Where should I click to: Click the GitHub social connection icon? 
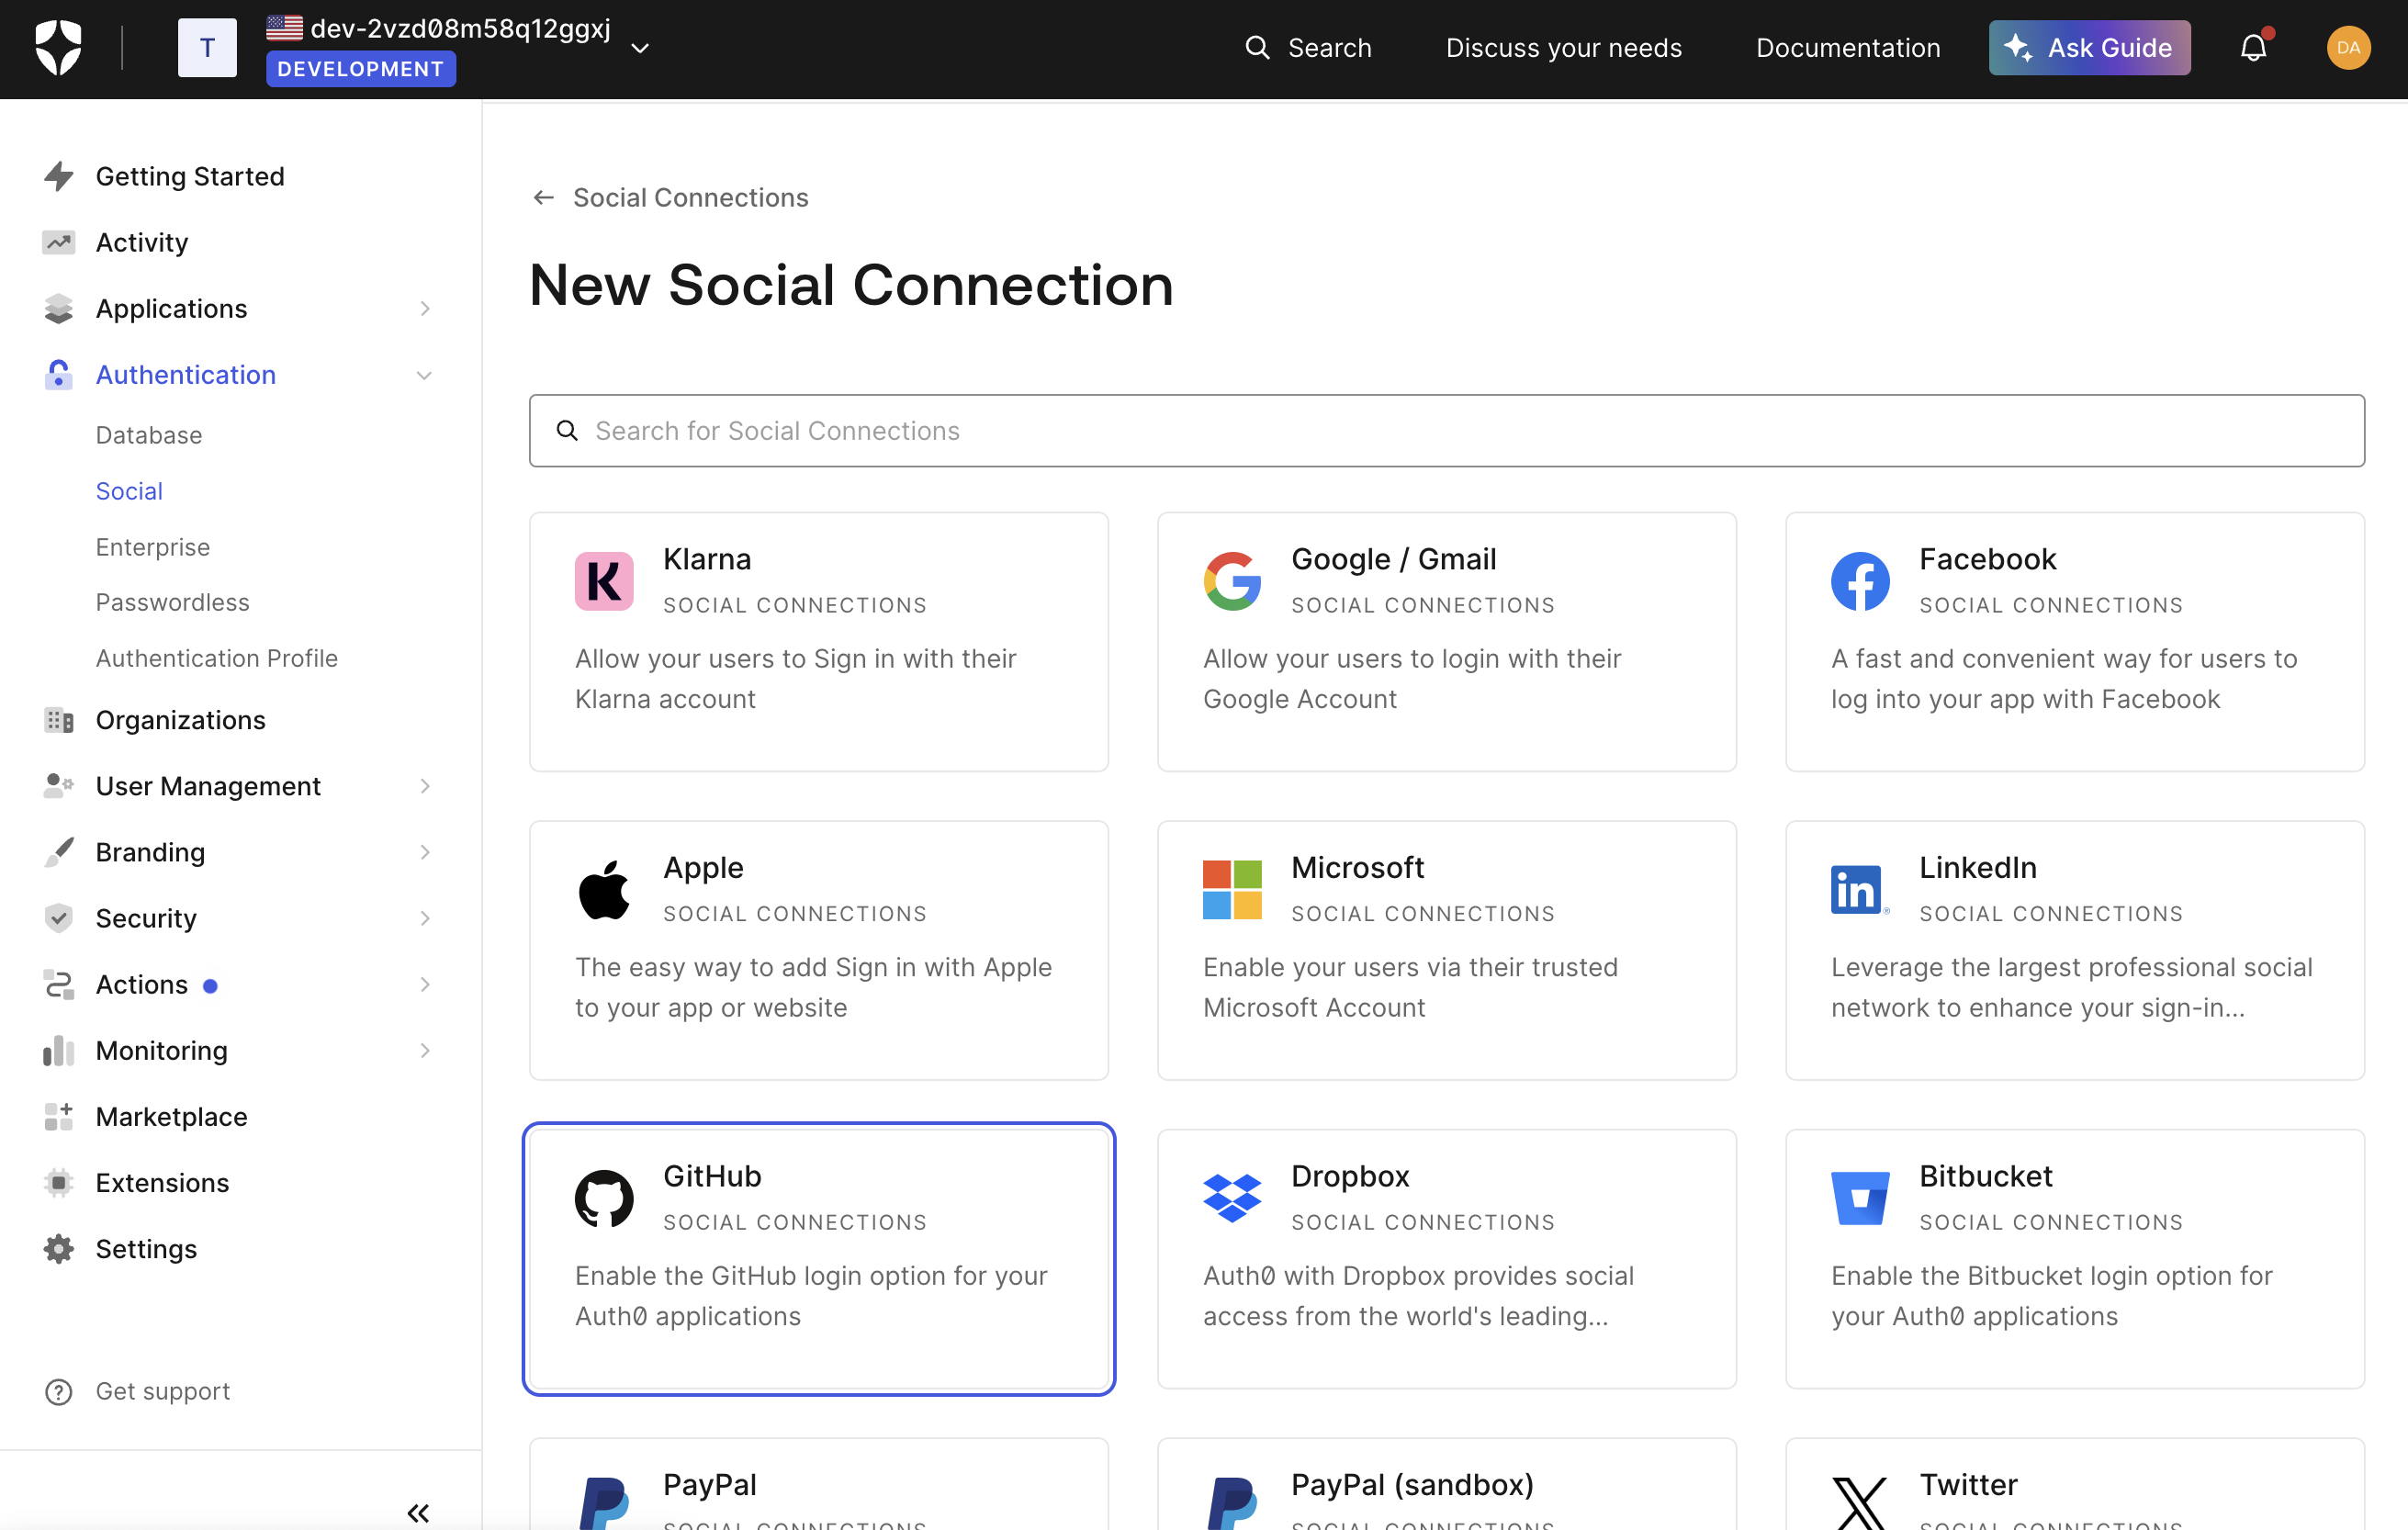click(603, 1197)
